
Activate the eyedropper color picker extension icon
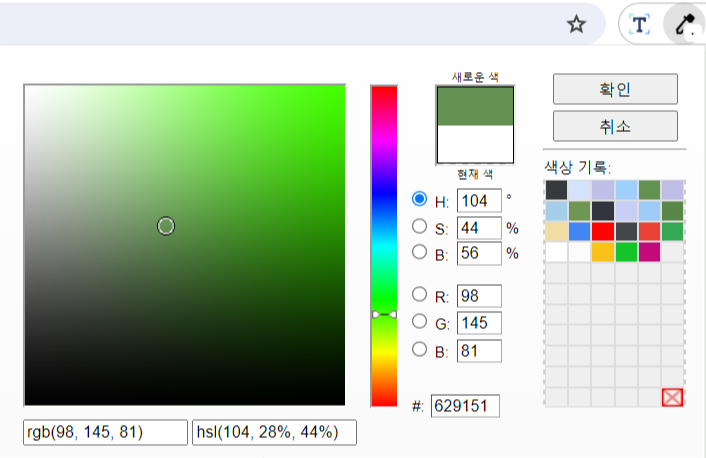[686, 24]
